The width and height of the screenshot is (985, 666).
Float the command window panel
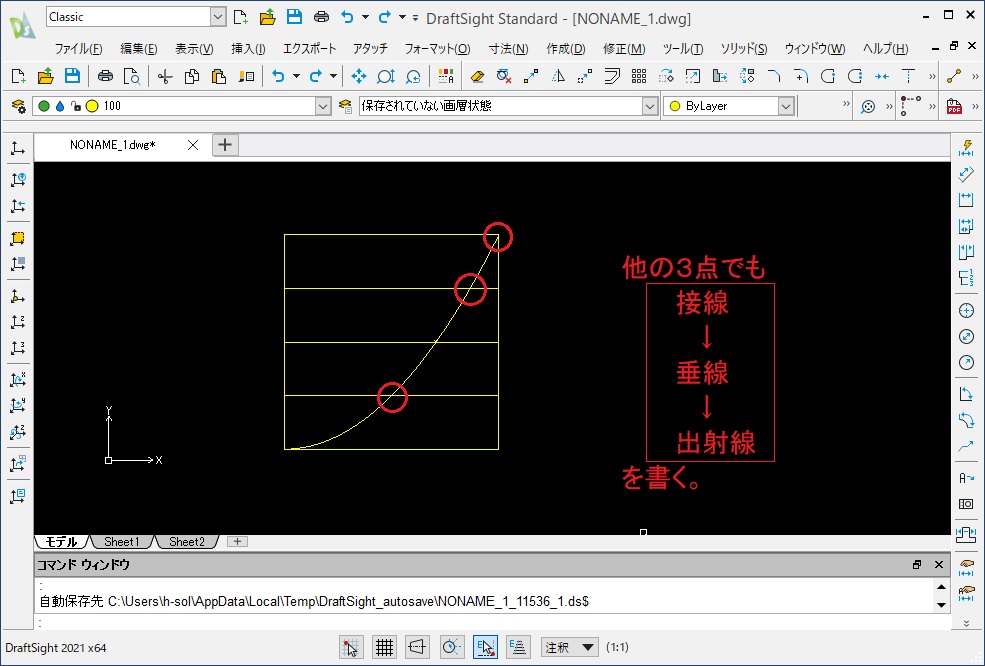coord(917,565)
